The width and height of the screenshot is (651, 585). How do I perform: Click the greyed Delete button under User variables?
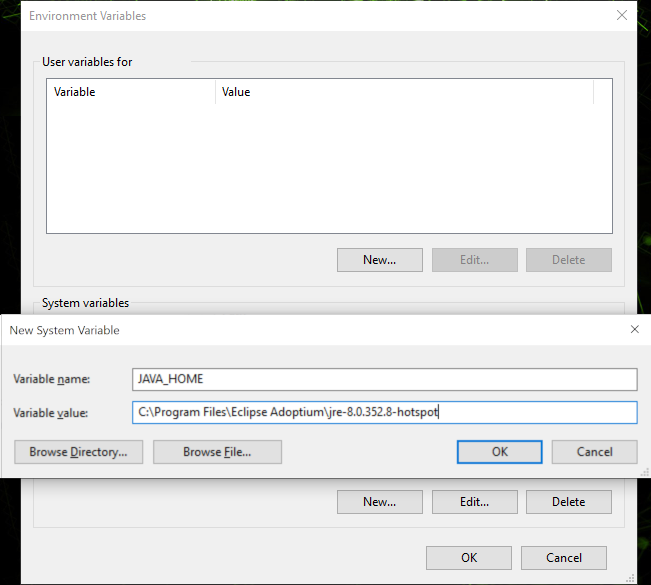point(568,260)
